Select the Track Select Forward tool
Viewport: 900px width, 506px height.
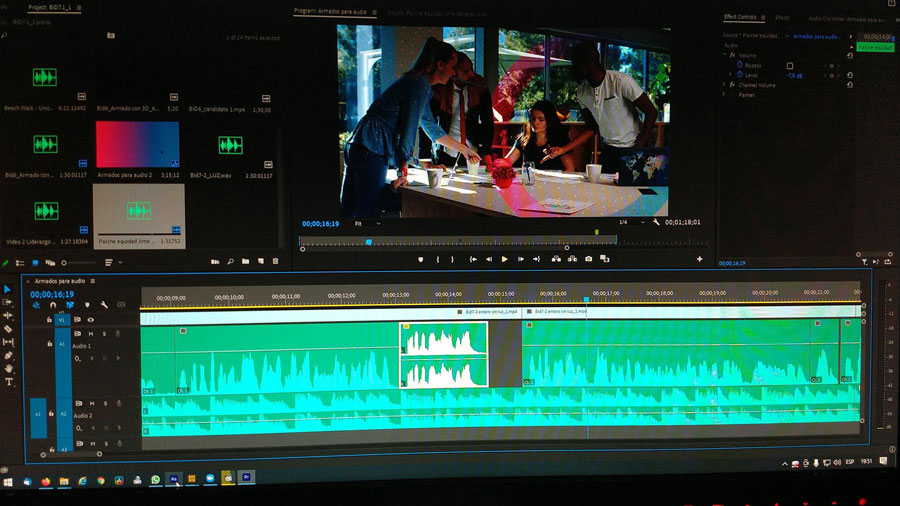7,302
